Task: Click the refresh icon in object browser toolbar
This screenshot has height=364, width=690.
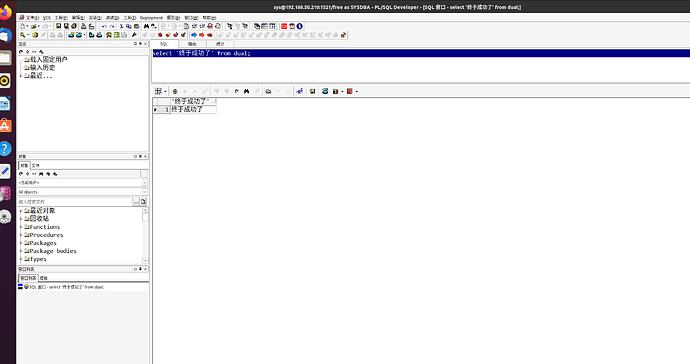Action: 21,174
